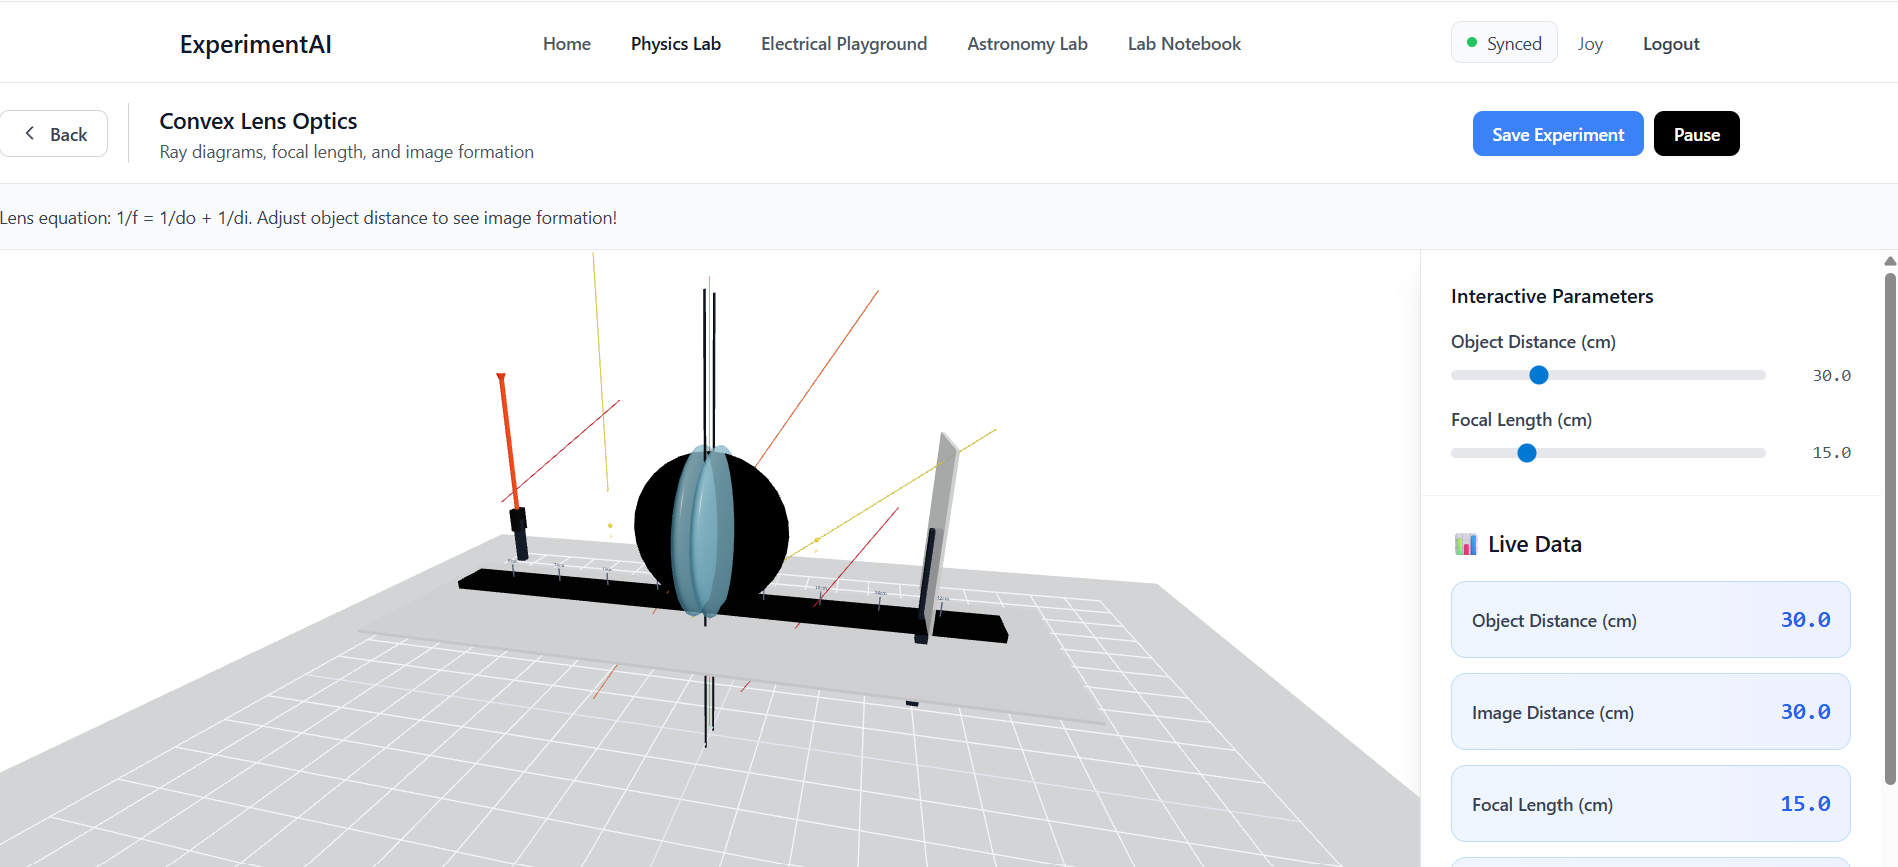Adjust the Focal Length slider handle
This screenshot has height=867, width=1898.
pyautogui.click(x=1527, y=453)
